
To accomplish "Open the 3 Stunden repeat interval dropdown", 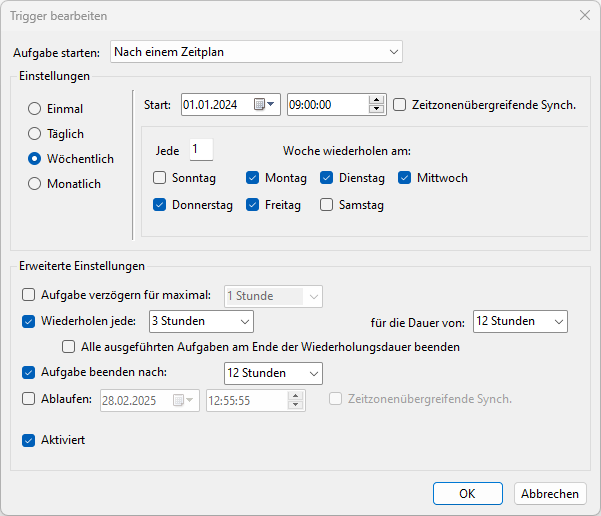I will click(x=201, y=321).
